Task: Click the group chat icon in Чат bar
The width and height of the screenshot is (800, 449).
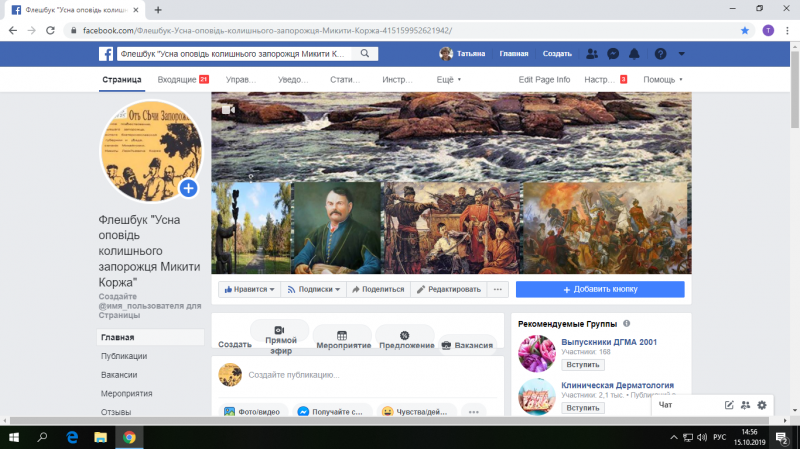Action: pyautogui.click(x=745, y=405)
